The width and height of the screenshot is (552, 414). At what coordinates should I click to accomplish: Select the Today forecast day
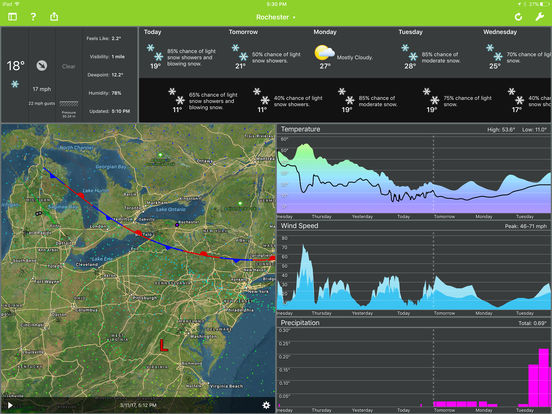(152, 32)
